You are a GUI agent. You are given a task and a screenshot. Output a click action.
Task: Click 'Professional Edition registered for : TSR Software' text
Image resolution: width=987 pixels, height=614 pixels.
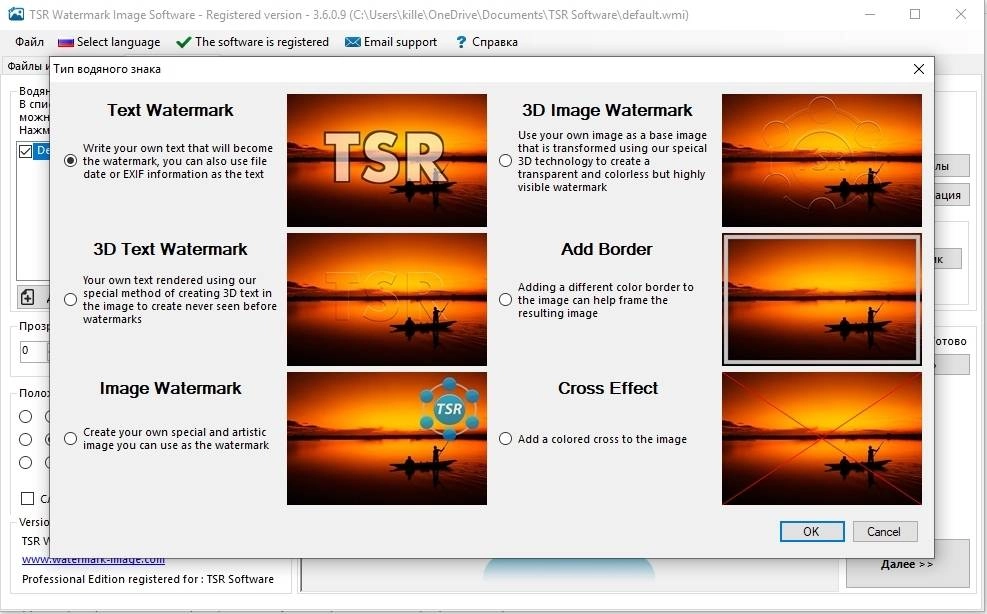(x=148, y=579)
